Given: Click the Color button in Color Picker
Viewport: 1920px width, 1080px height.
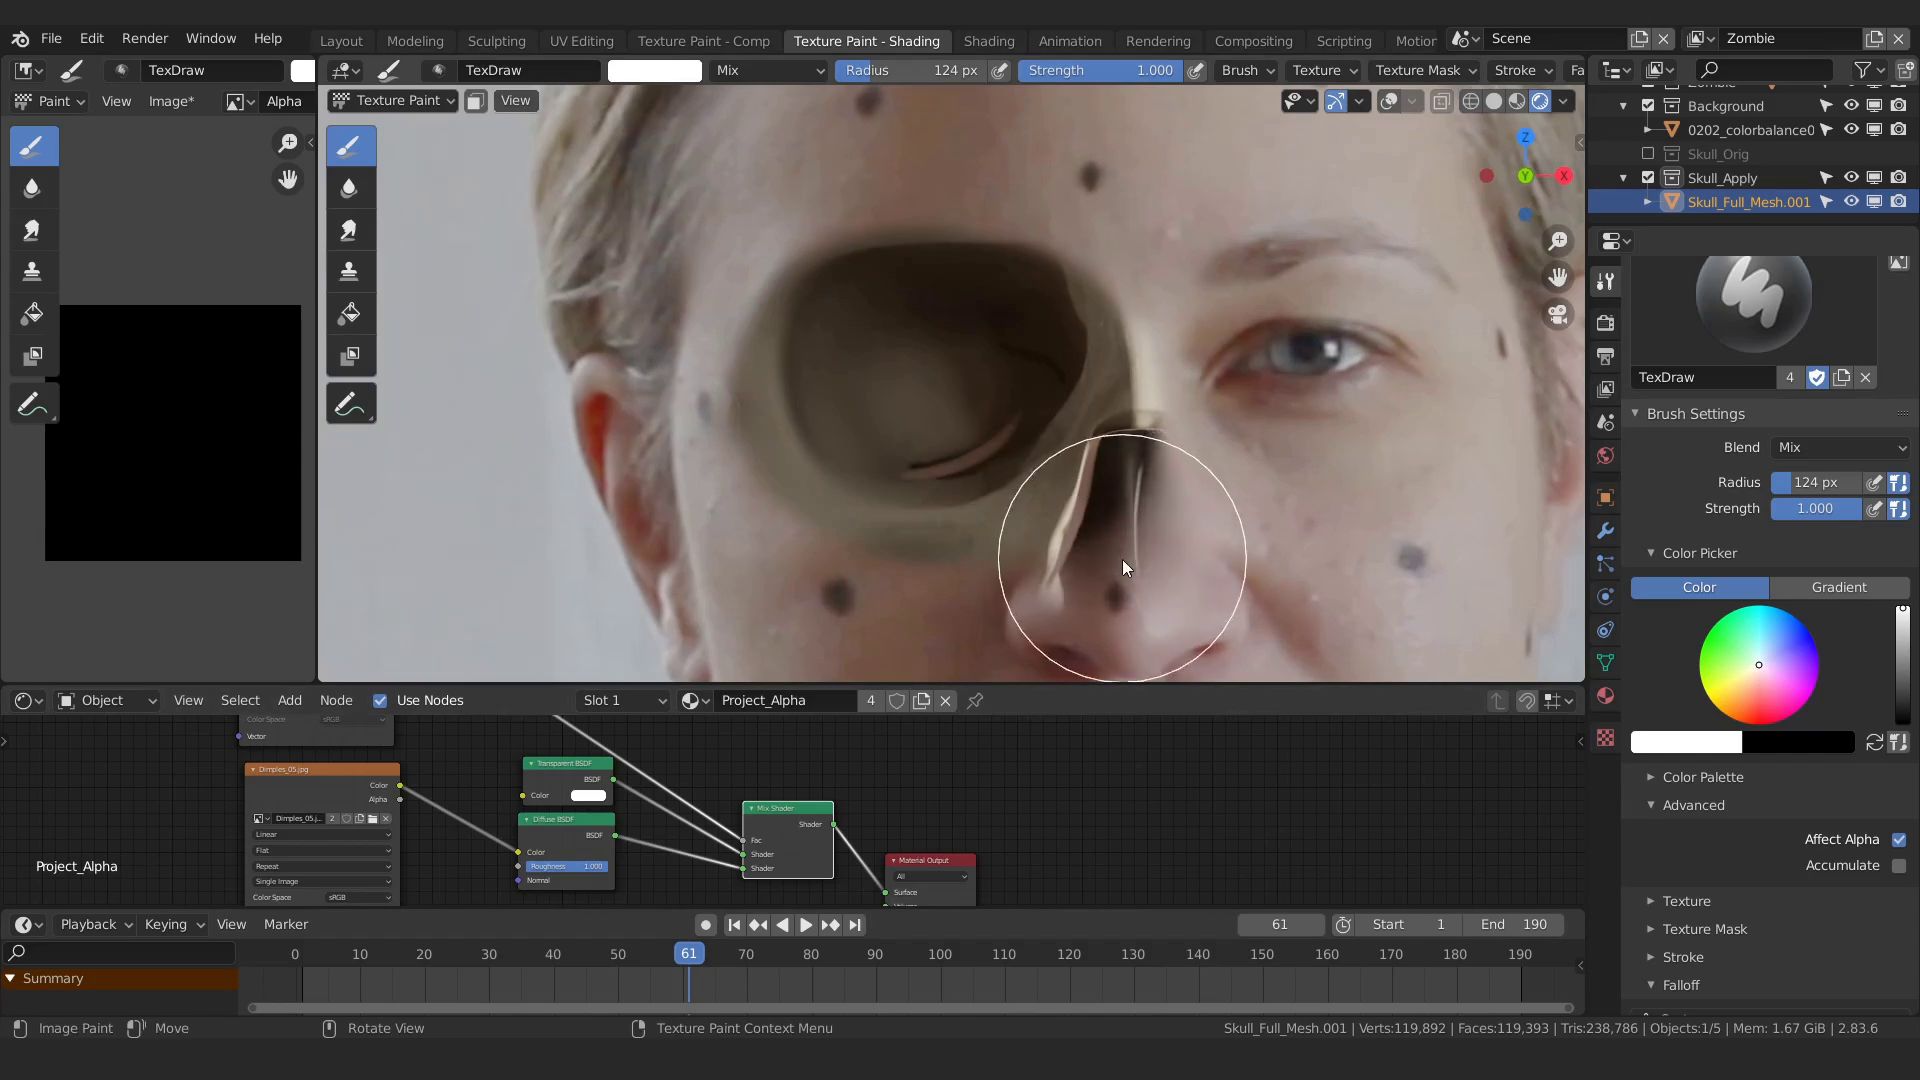Looking at the screenshot, I should point(1699,588).
